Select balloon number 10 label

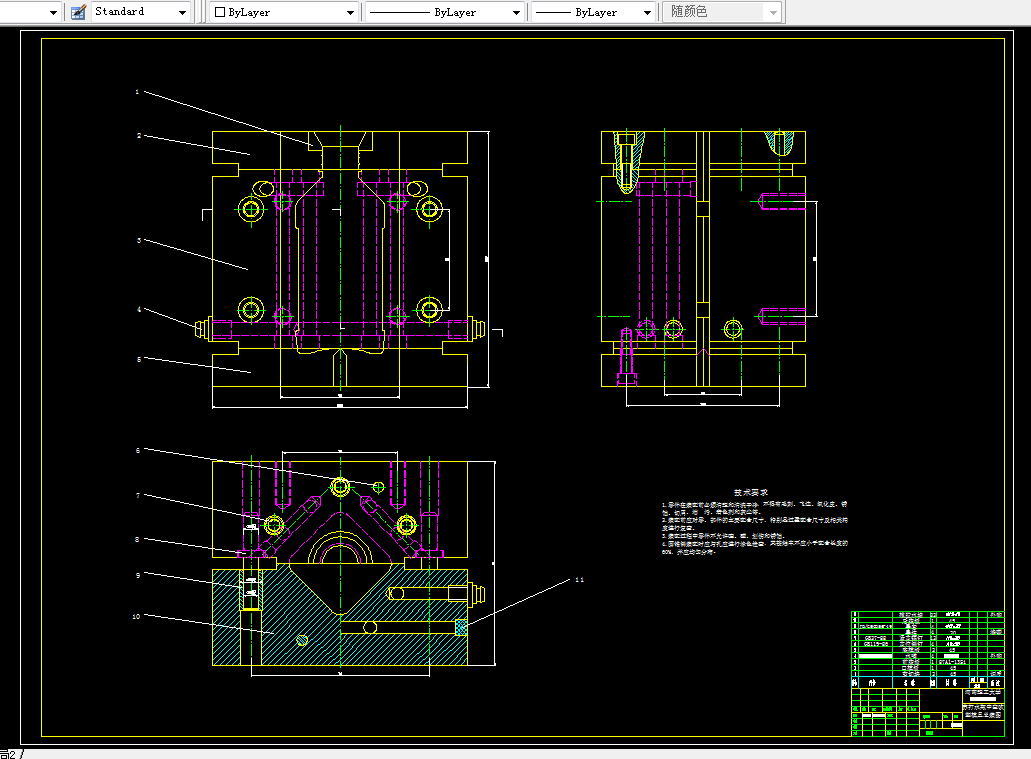click(136, 616)
